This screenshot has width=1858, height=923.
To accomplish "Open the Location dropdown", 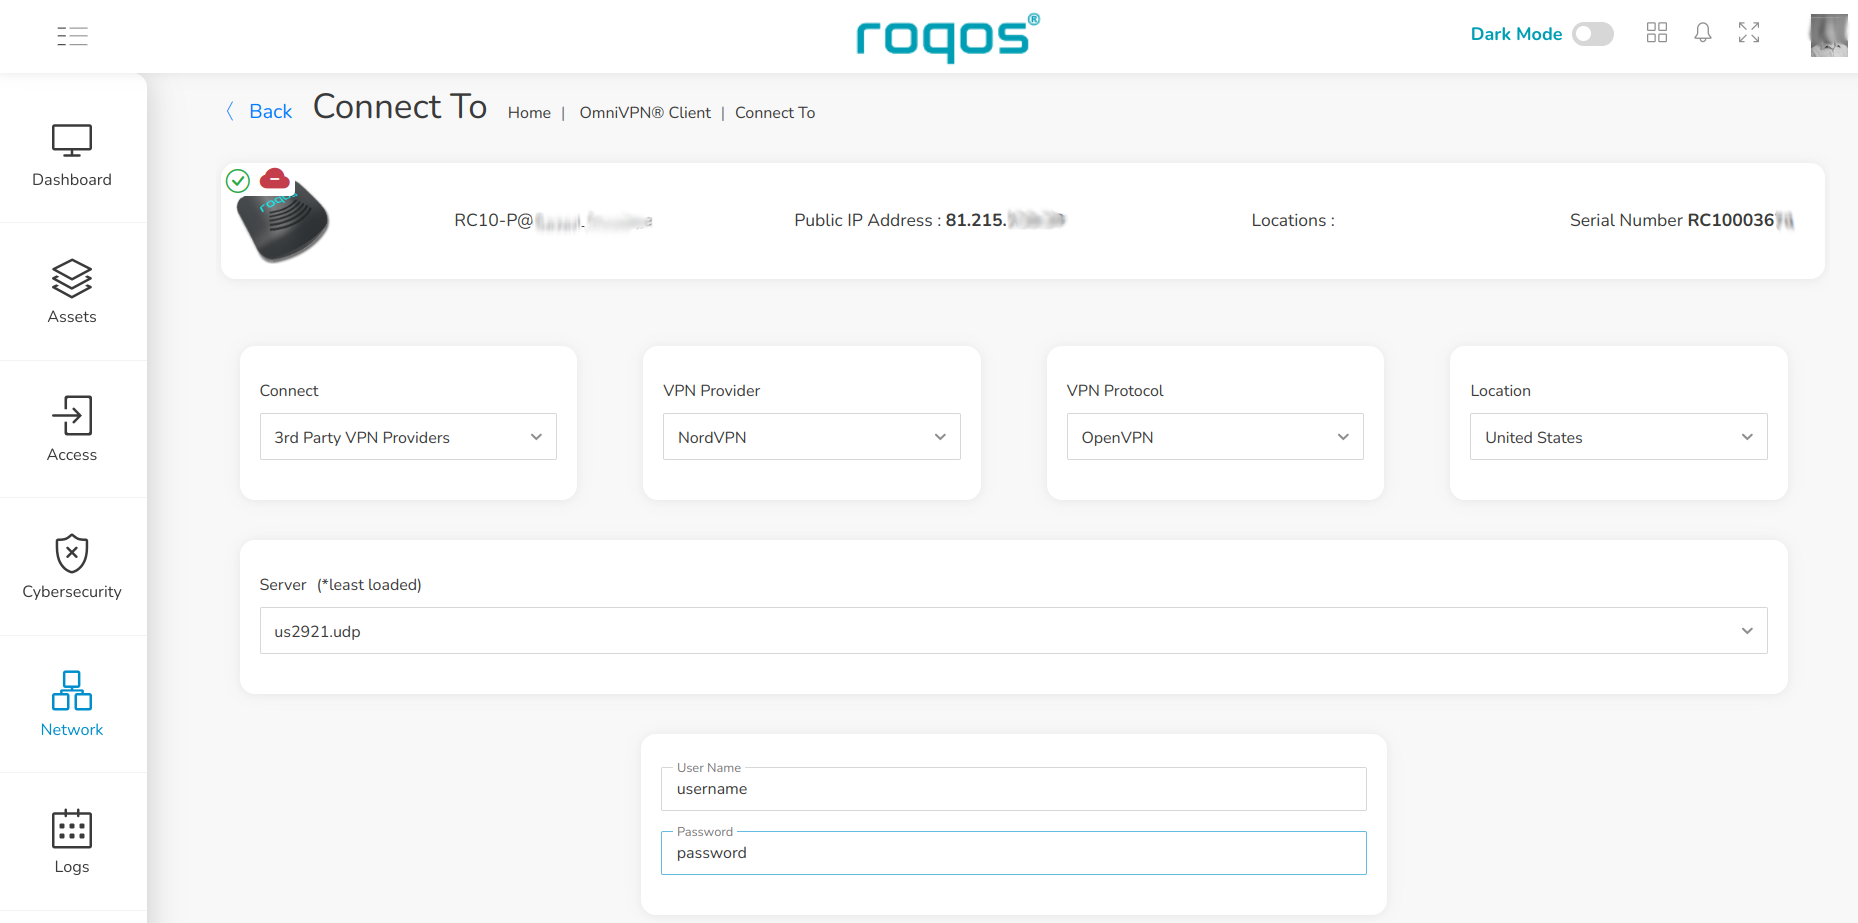I will [x=1619, y=437].
